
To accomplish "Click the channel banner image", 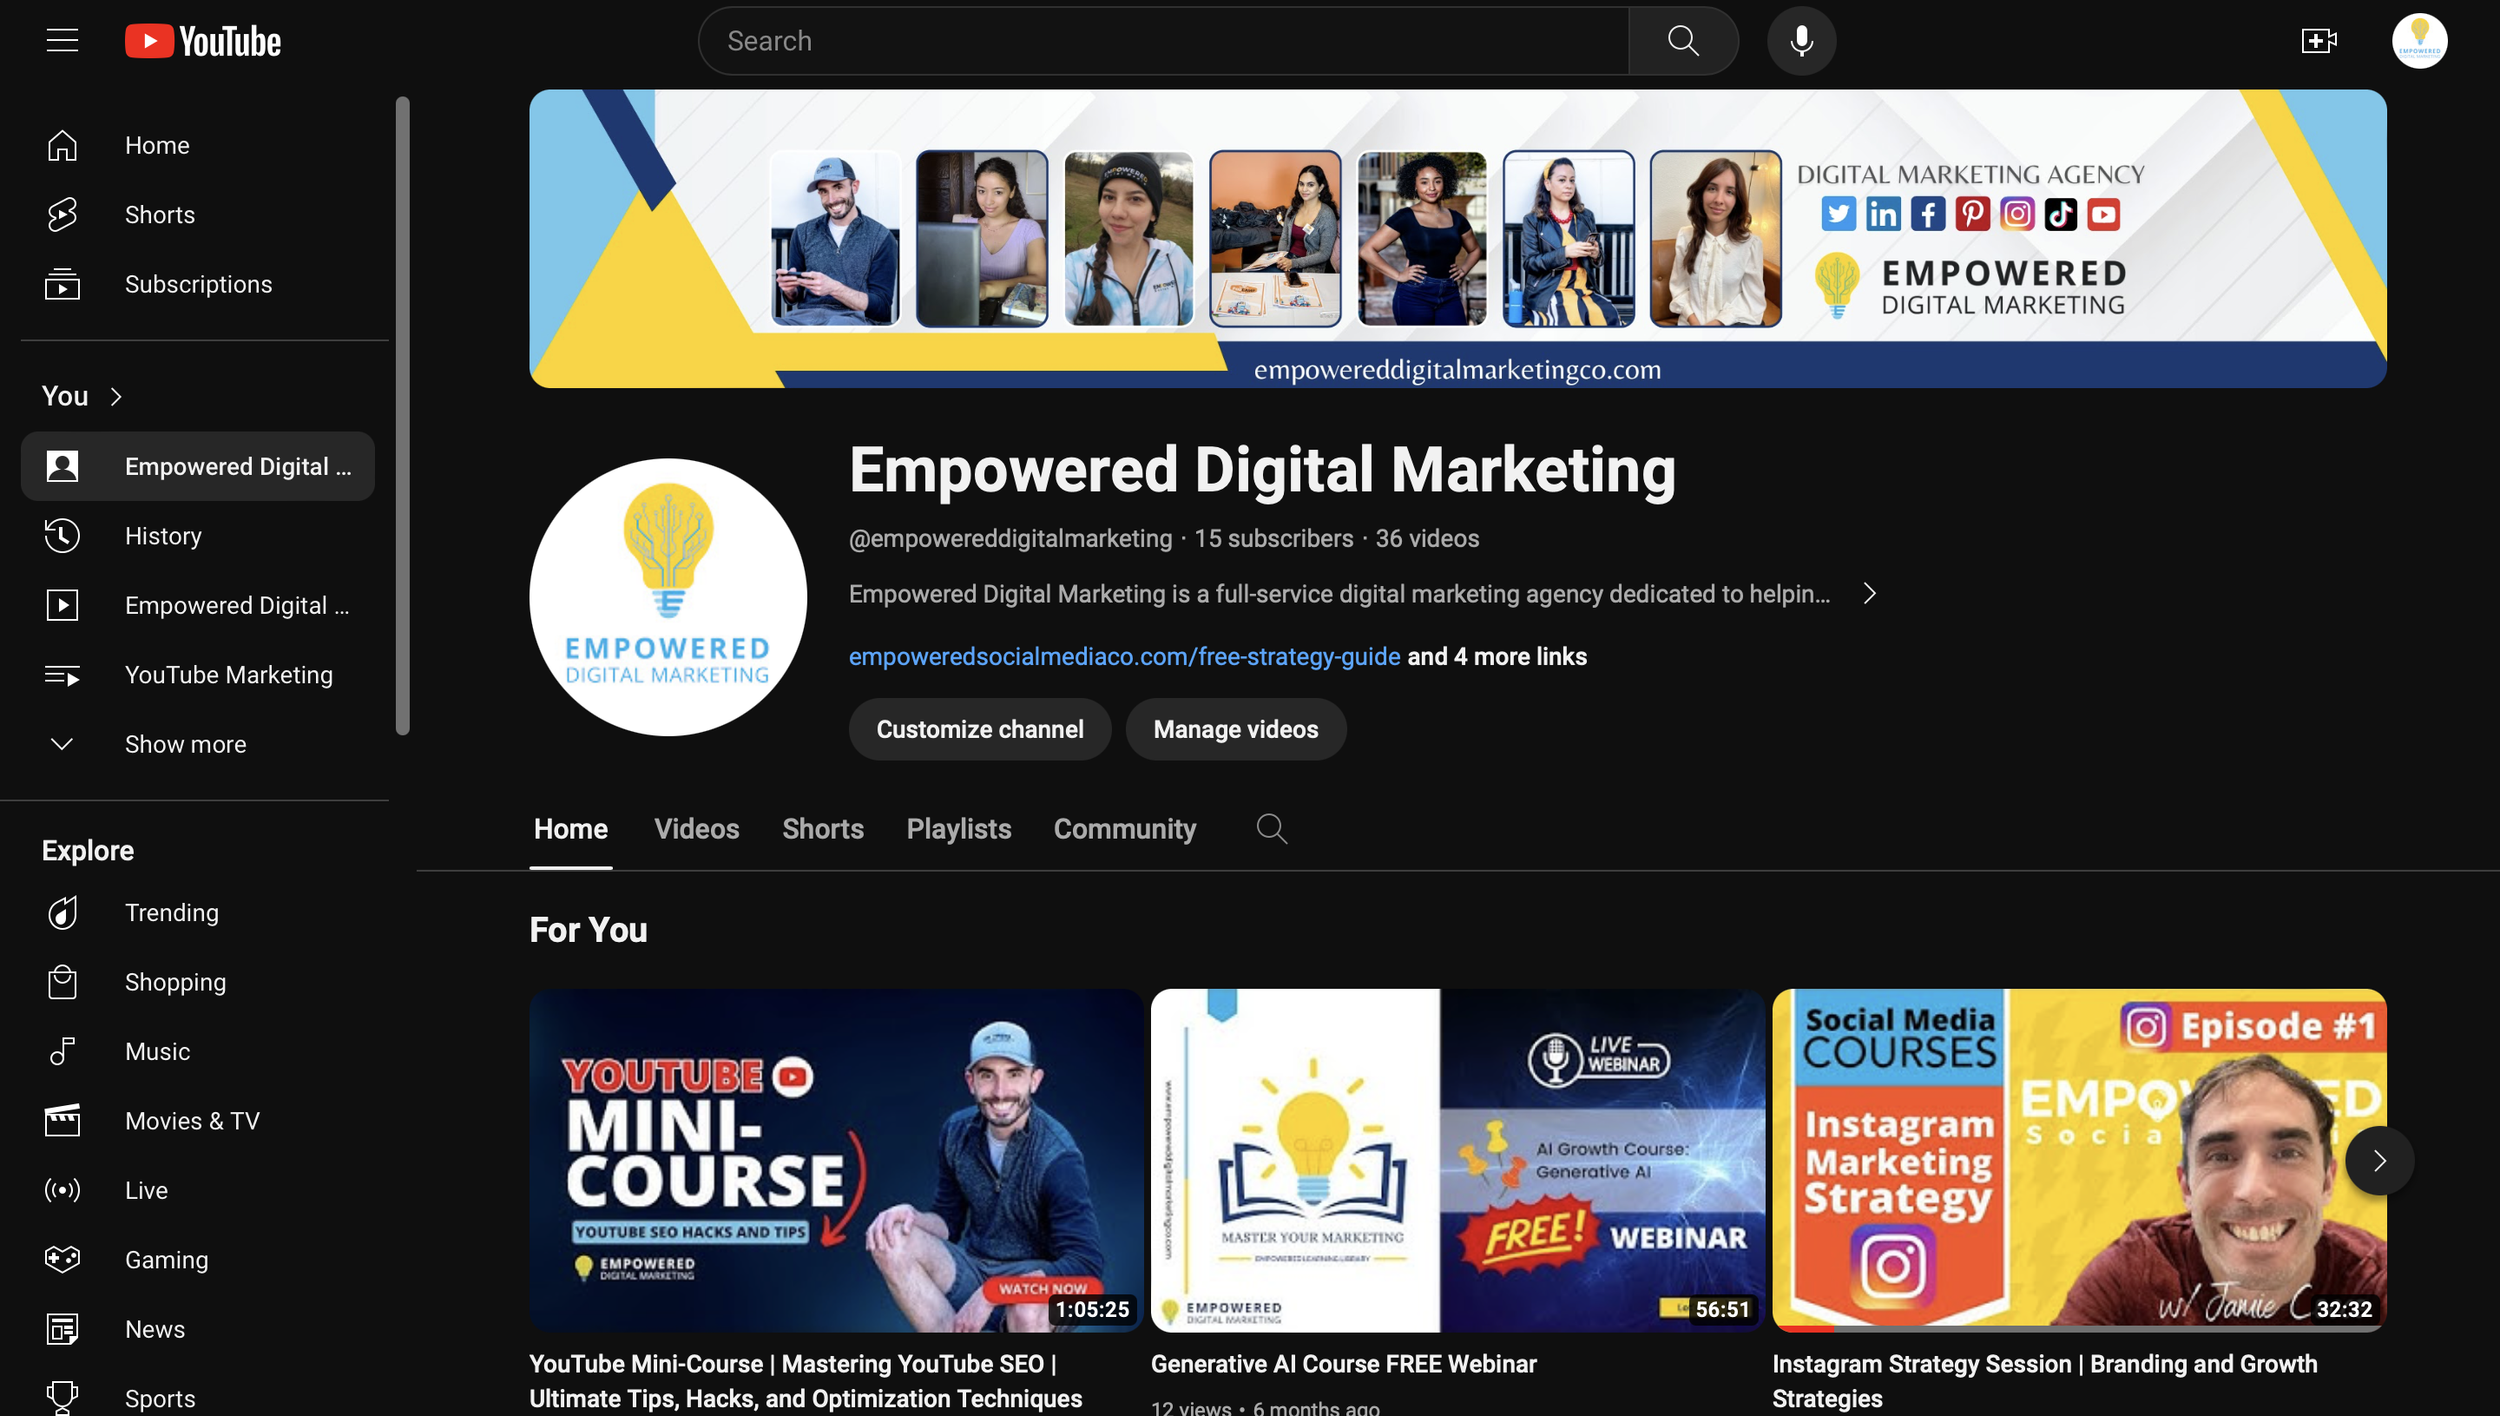I will (x=1457, y=238).
